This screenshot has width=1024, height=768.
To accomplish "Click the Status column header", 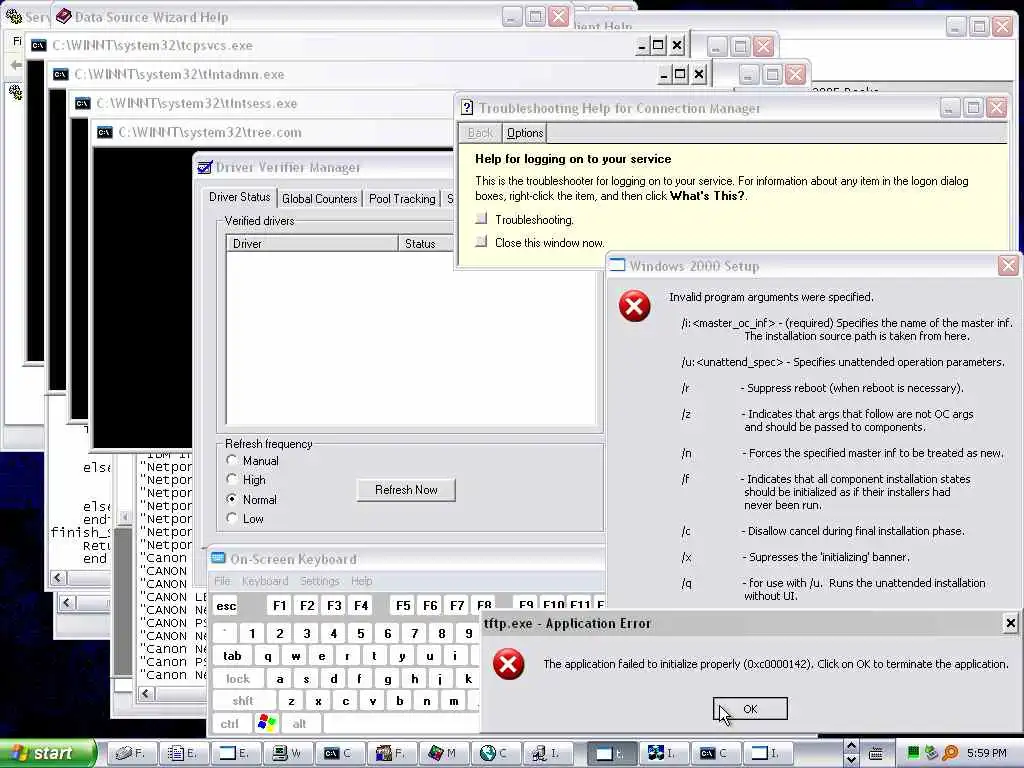I will click(x=426, y=244).
